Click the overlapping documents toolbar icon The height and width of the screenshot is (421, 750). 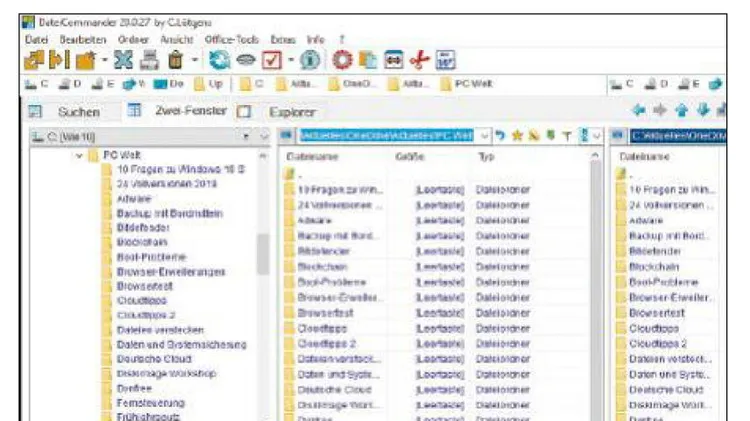click(368, 60)
